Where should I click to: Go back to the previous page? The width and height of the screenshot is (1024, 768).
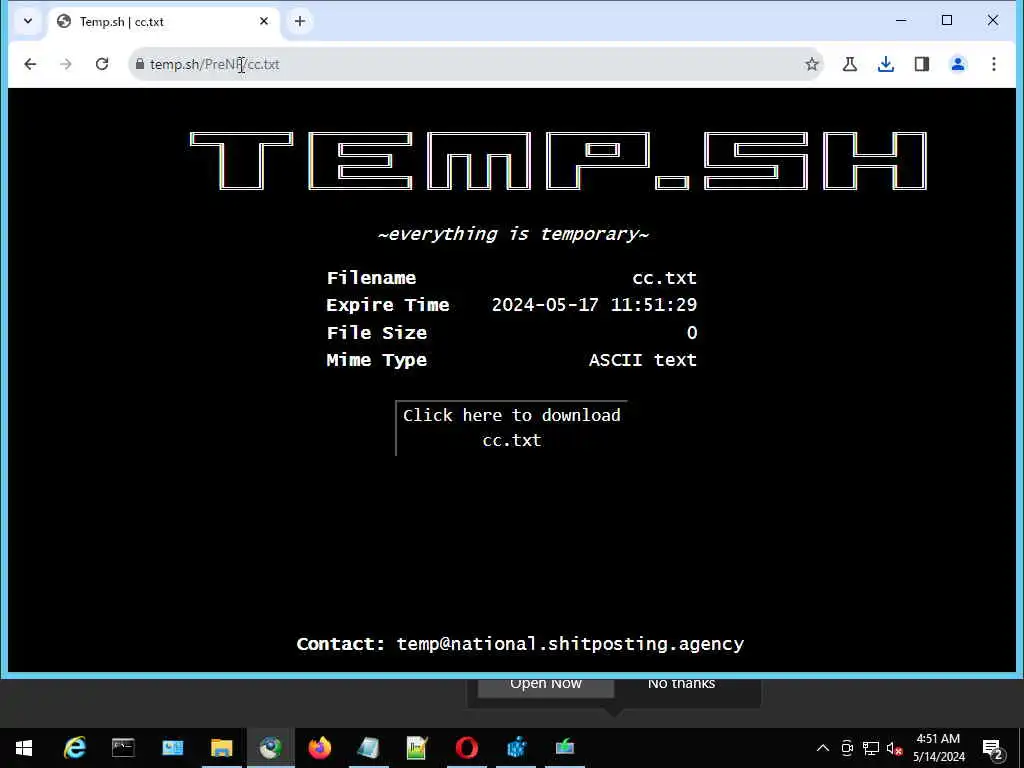click(30, 64)
